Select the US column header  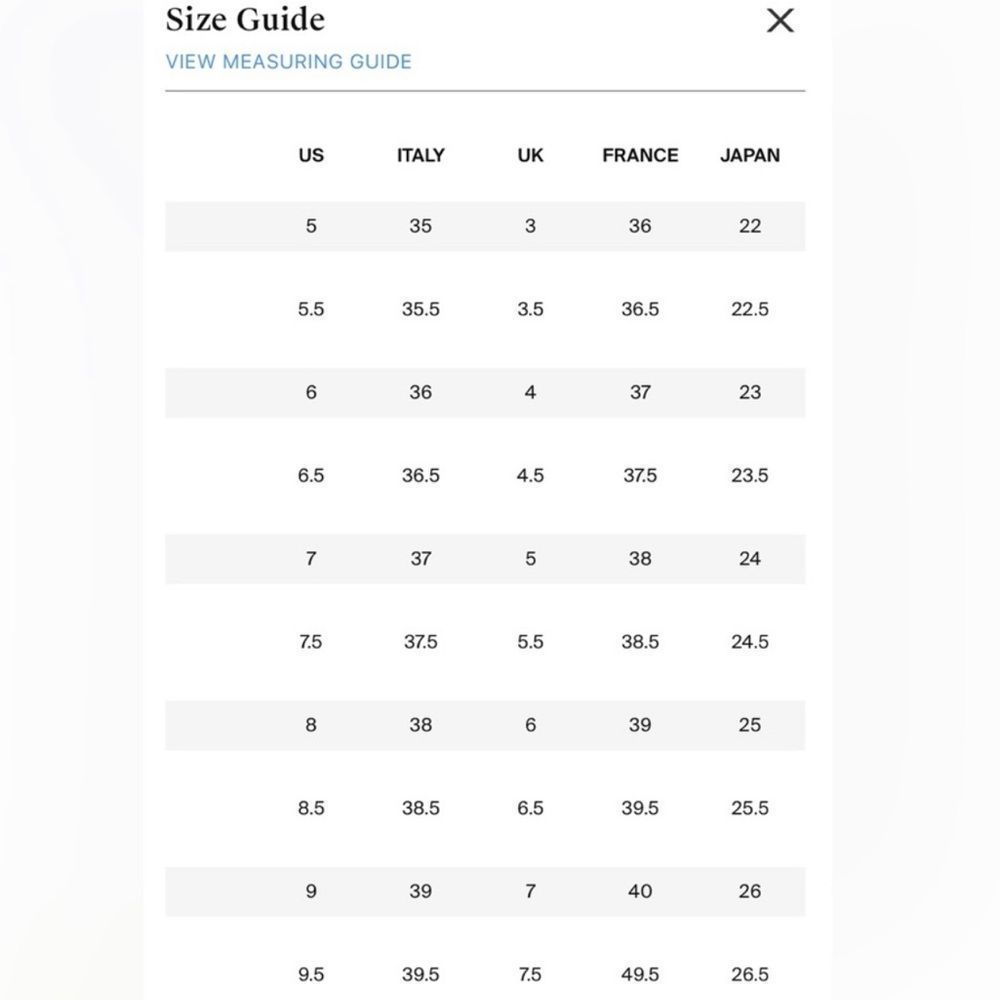(x=311, y=156)
